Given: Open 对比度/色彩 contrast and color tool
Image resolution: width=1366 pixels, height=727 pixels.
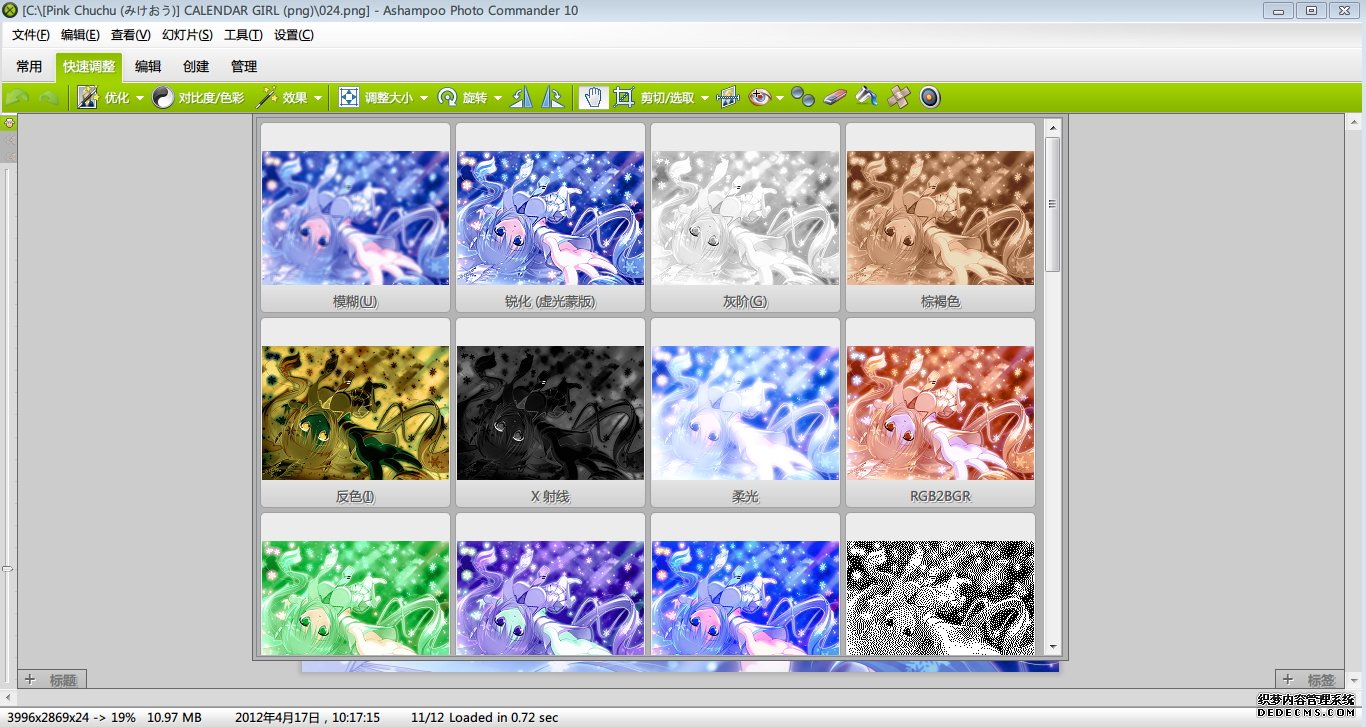Looking at the screenshot, I should coord(198,97).
